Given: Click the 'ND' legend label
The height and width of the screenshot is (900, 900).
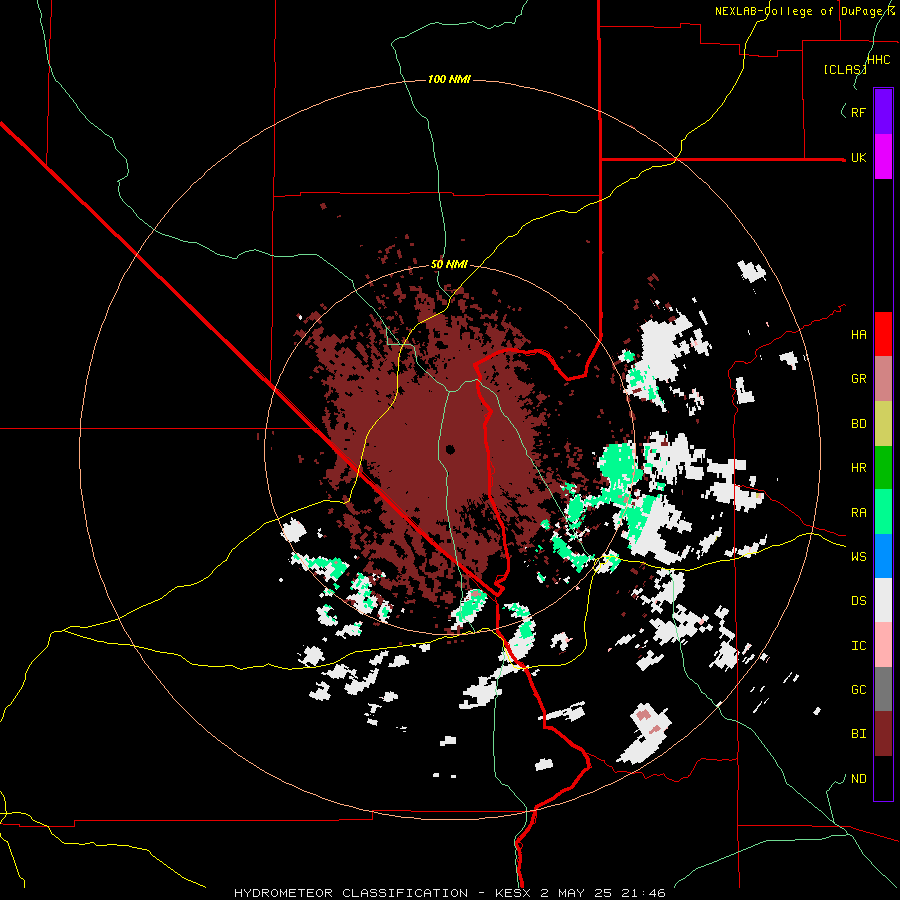Looking at the screenshot, I should (x=858, y=779).
